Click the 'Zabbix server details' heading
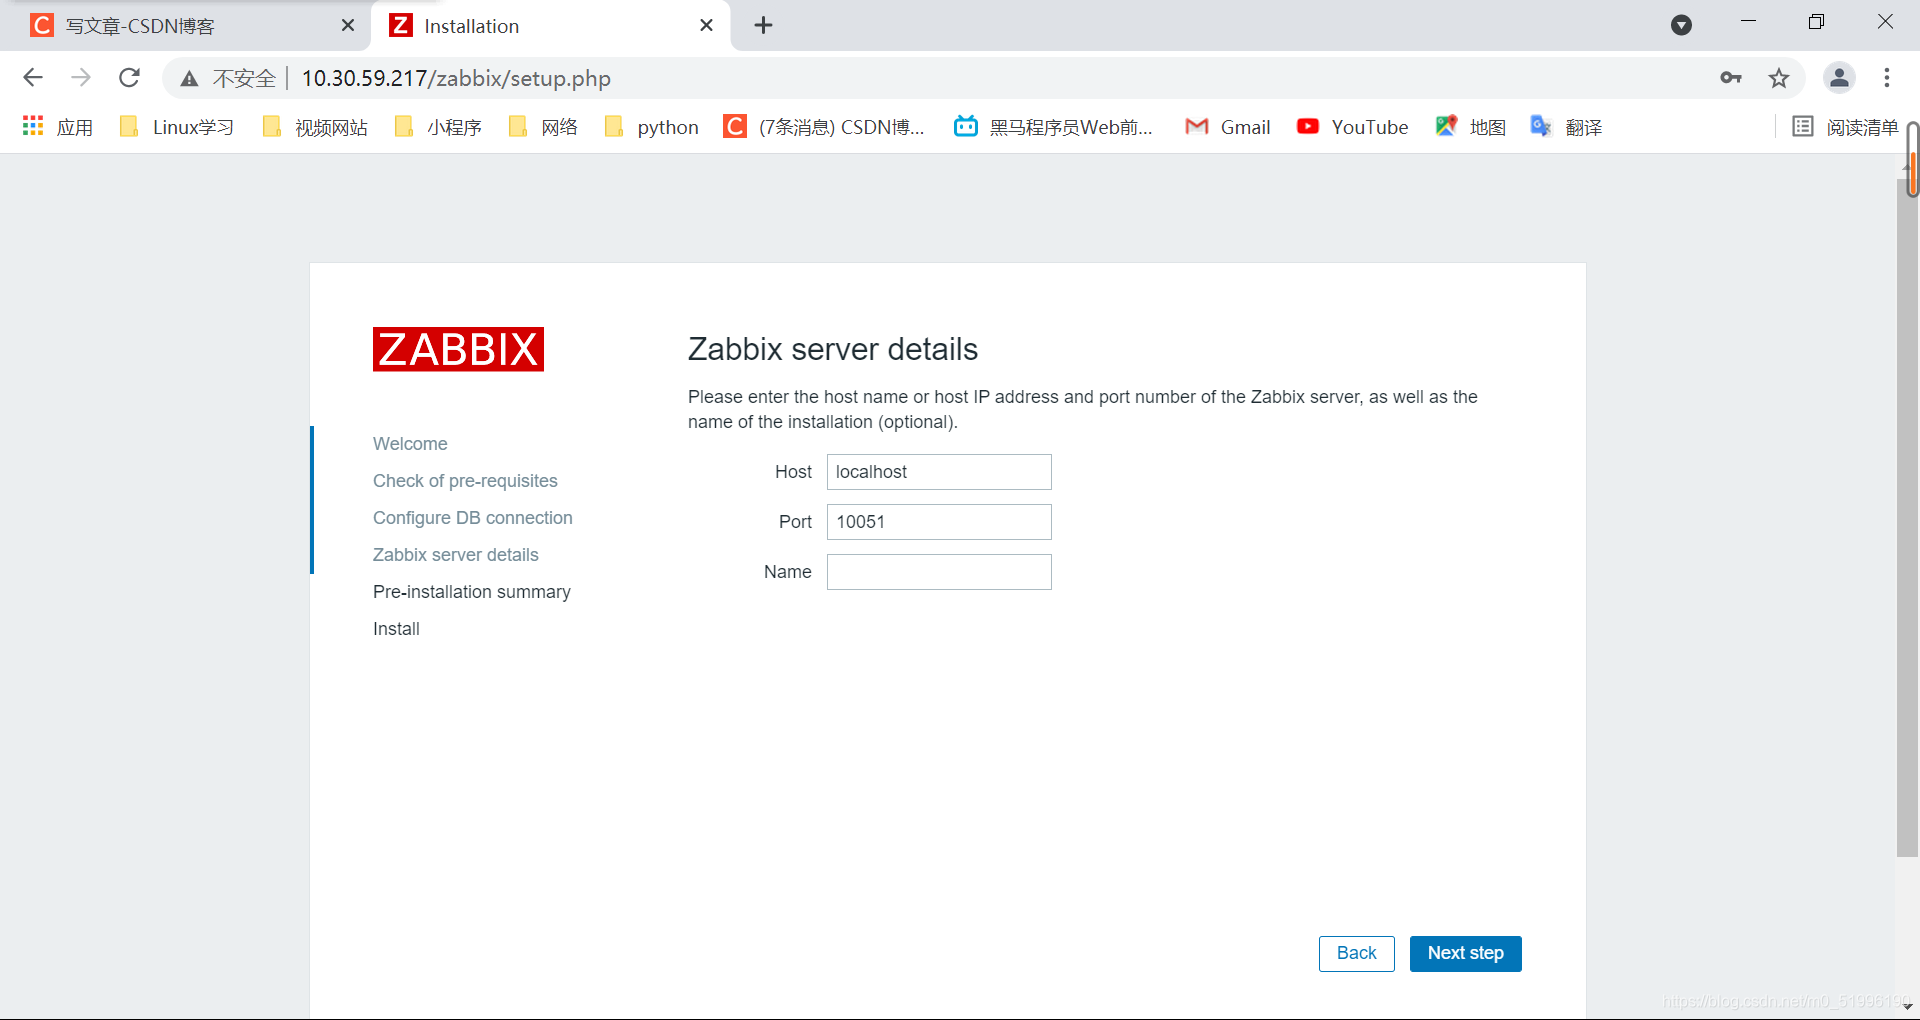Viewport: 1920px width, 1020px height. (x=833, y=349)
